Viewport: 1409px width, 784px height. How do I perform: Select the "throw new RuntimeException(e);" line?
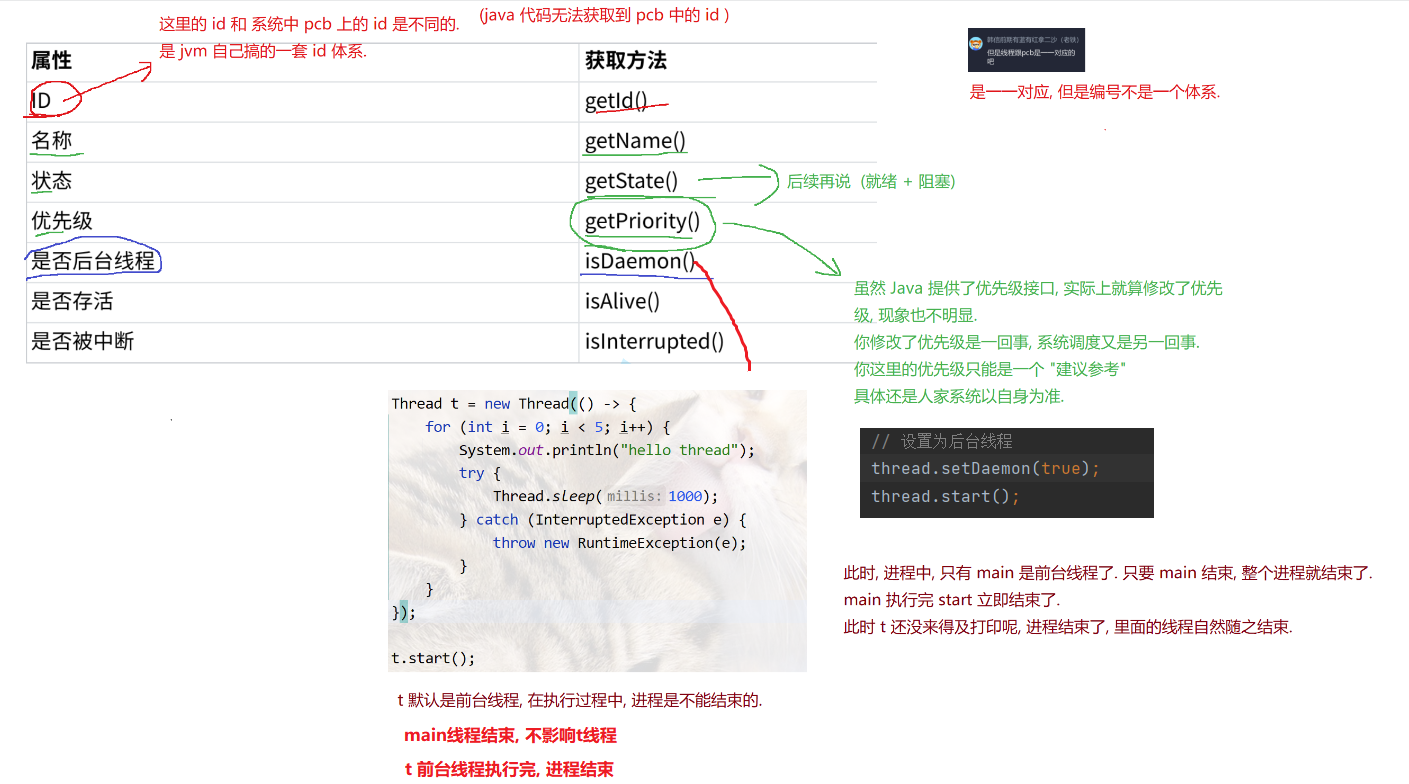tap(620, 543)
